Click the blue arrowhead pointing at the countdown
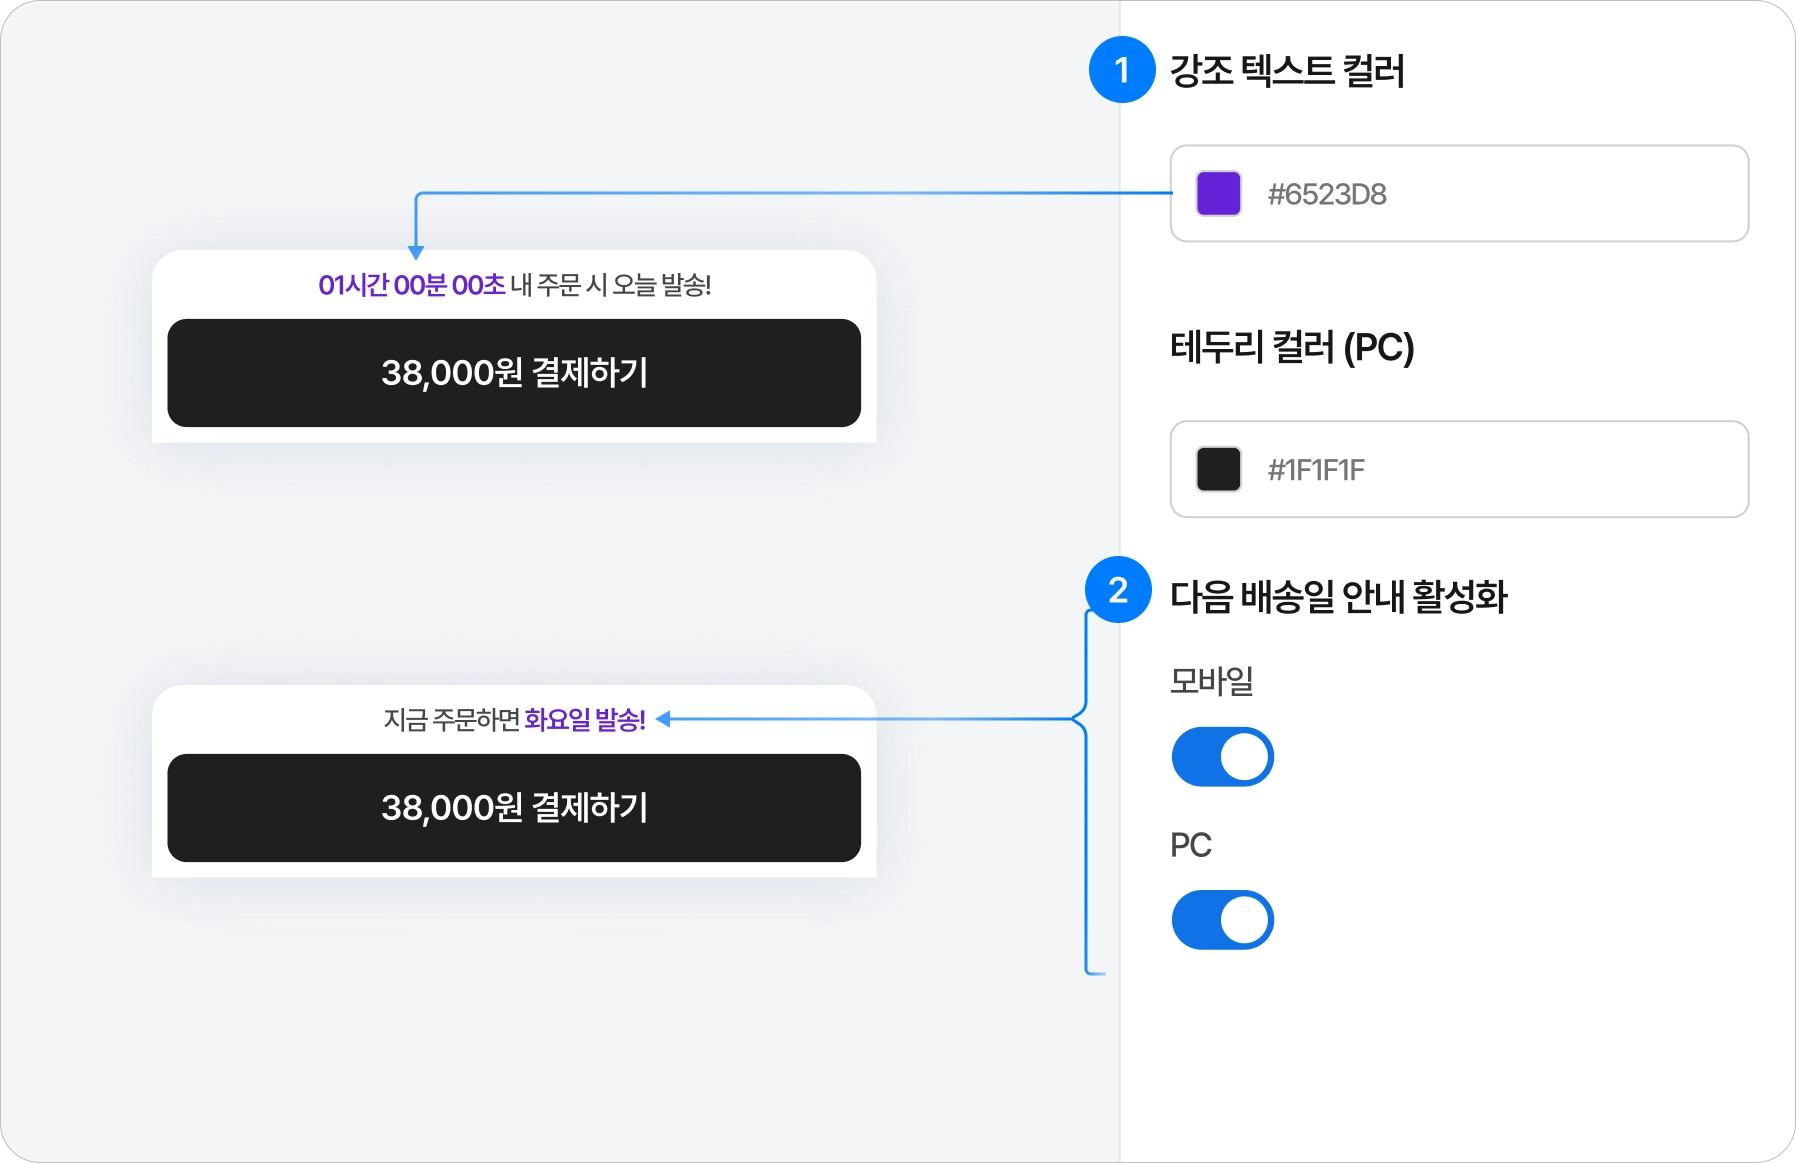 click(x=416, y=253)
